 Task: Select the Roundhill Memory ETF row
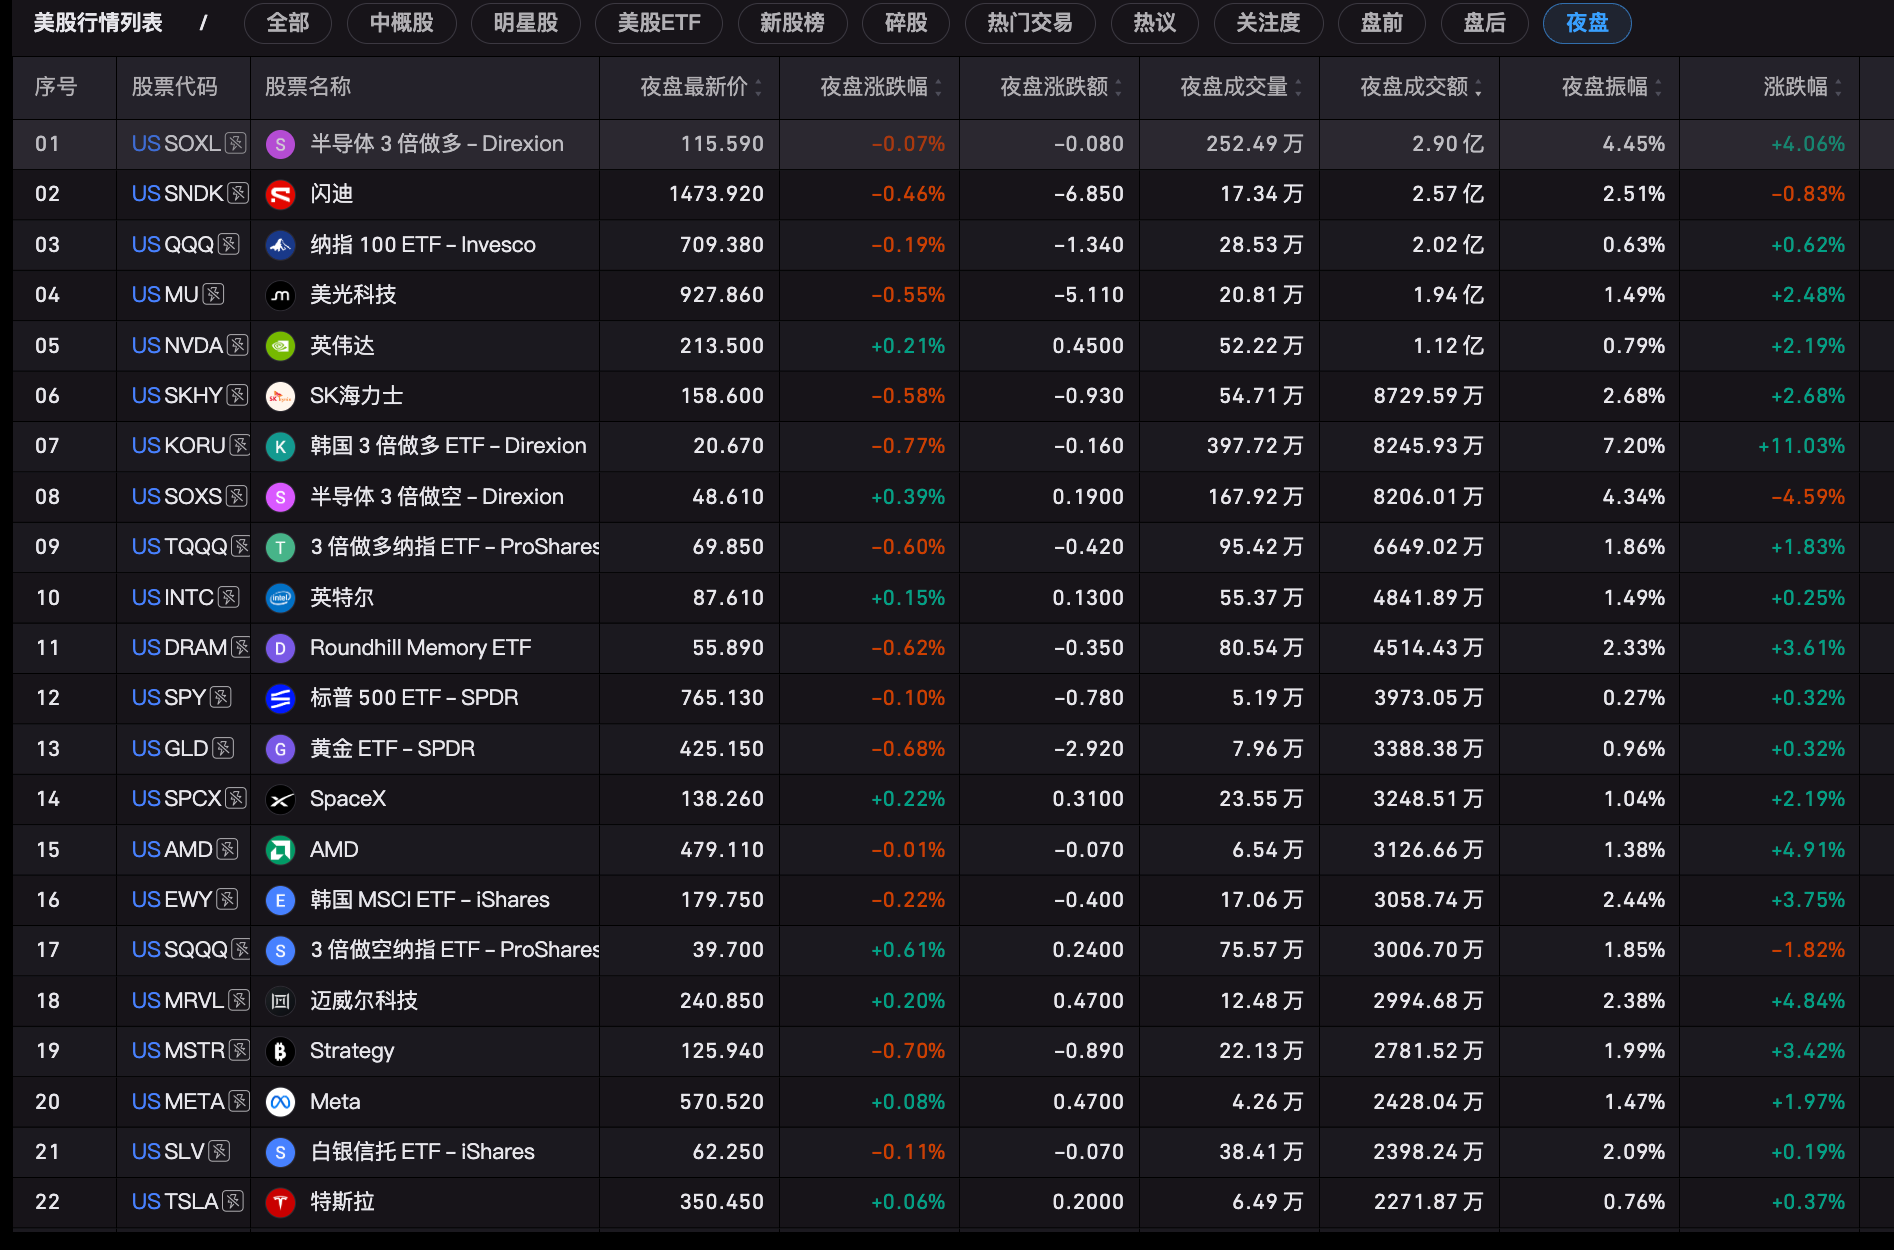coord(936,648)
